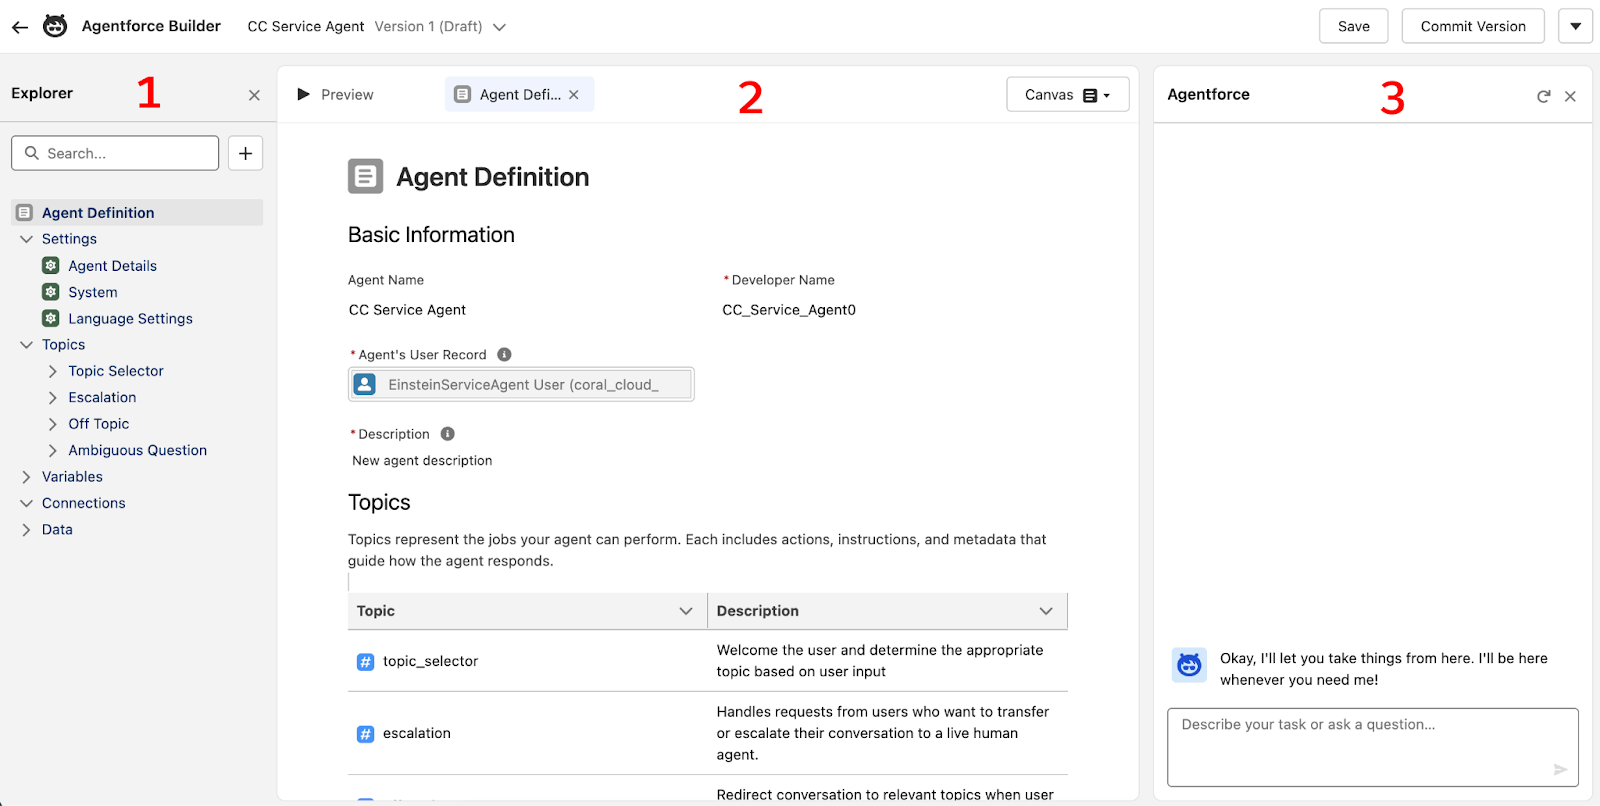Select Off Topic in Explorer

click(x=98, y=424)
